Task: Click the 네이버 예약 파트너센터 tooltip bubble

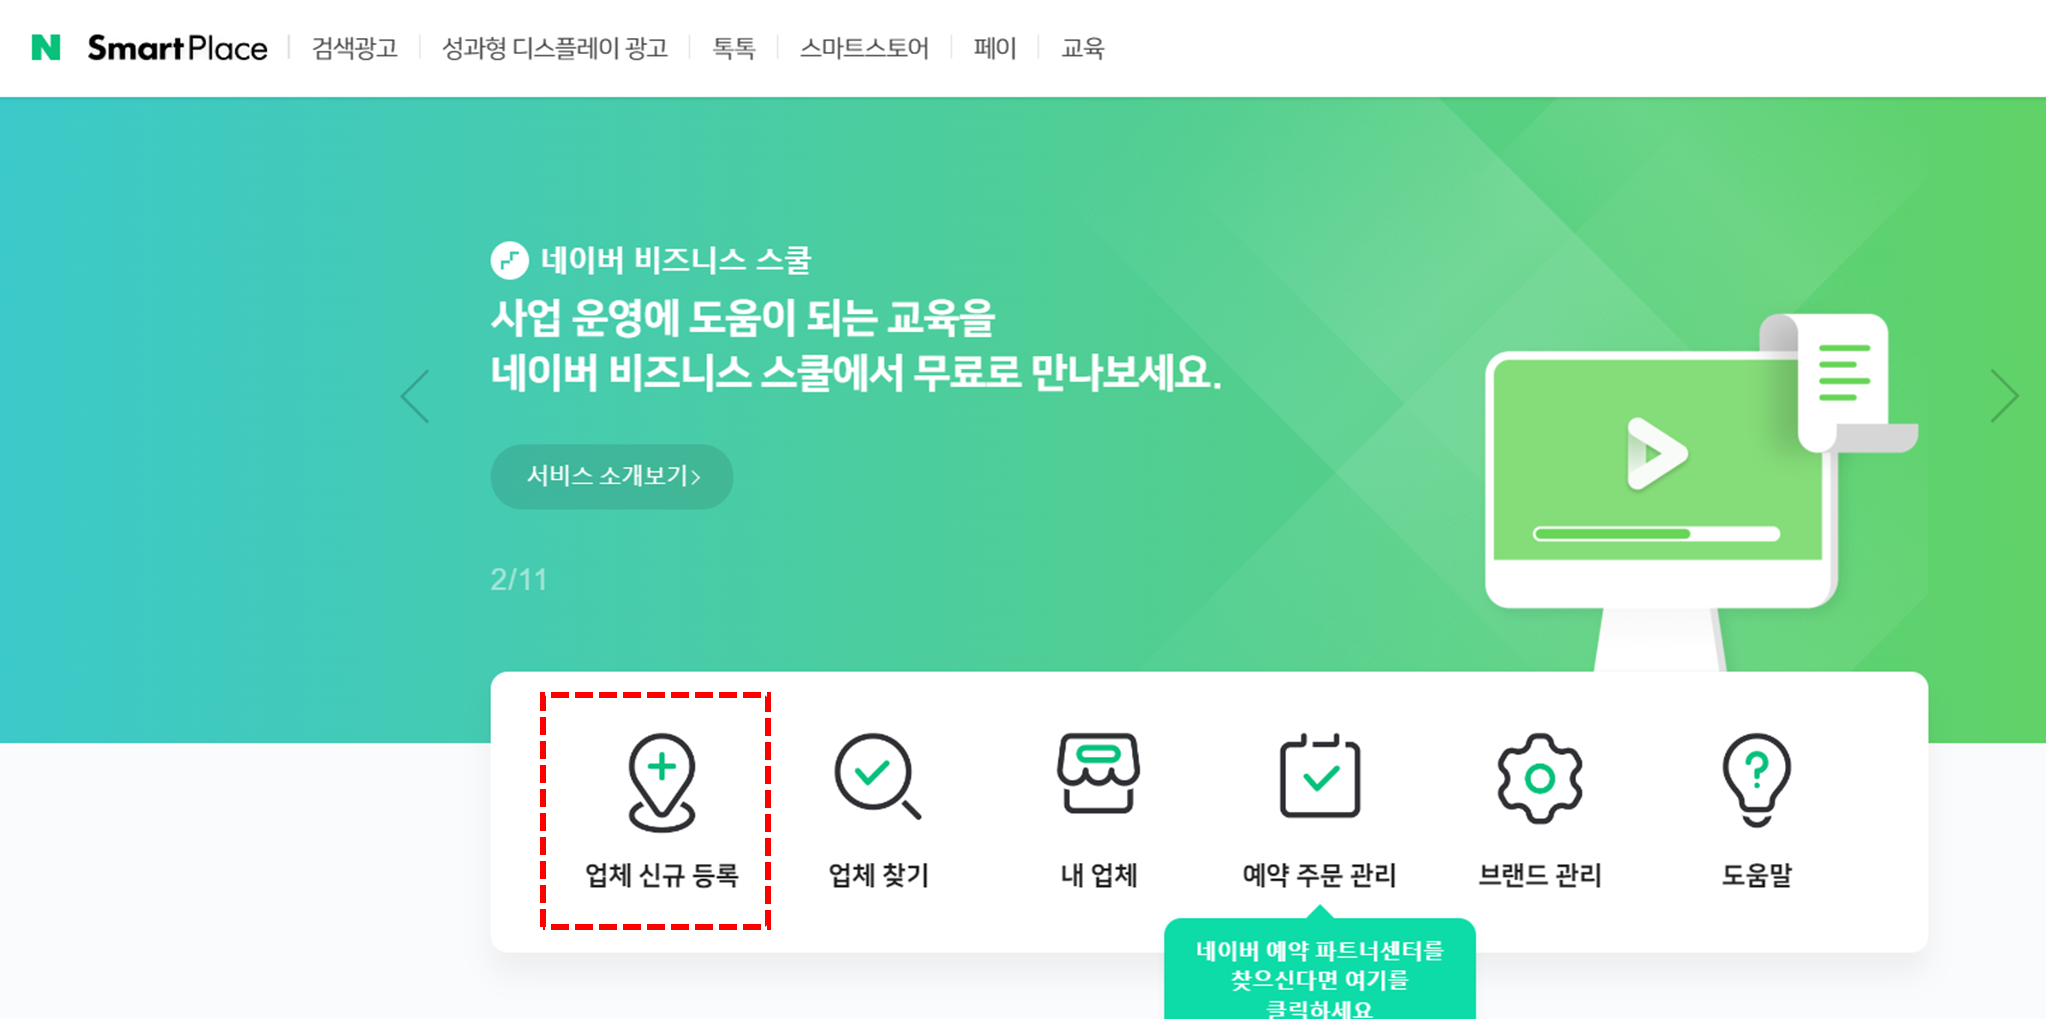Action: pyautogui.click(x=1319, y=968)
